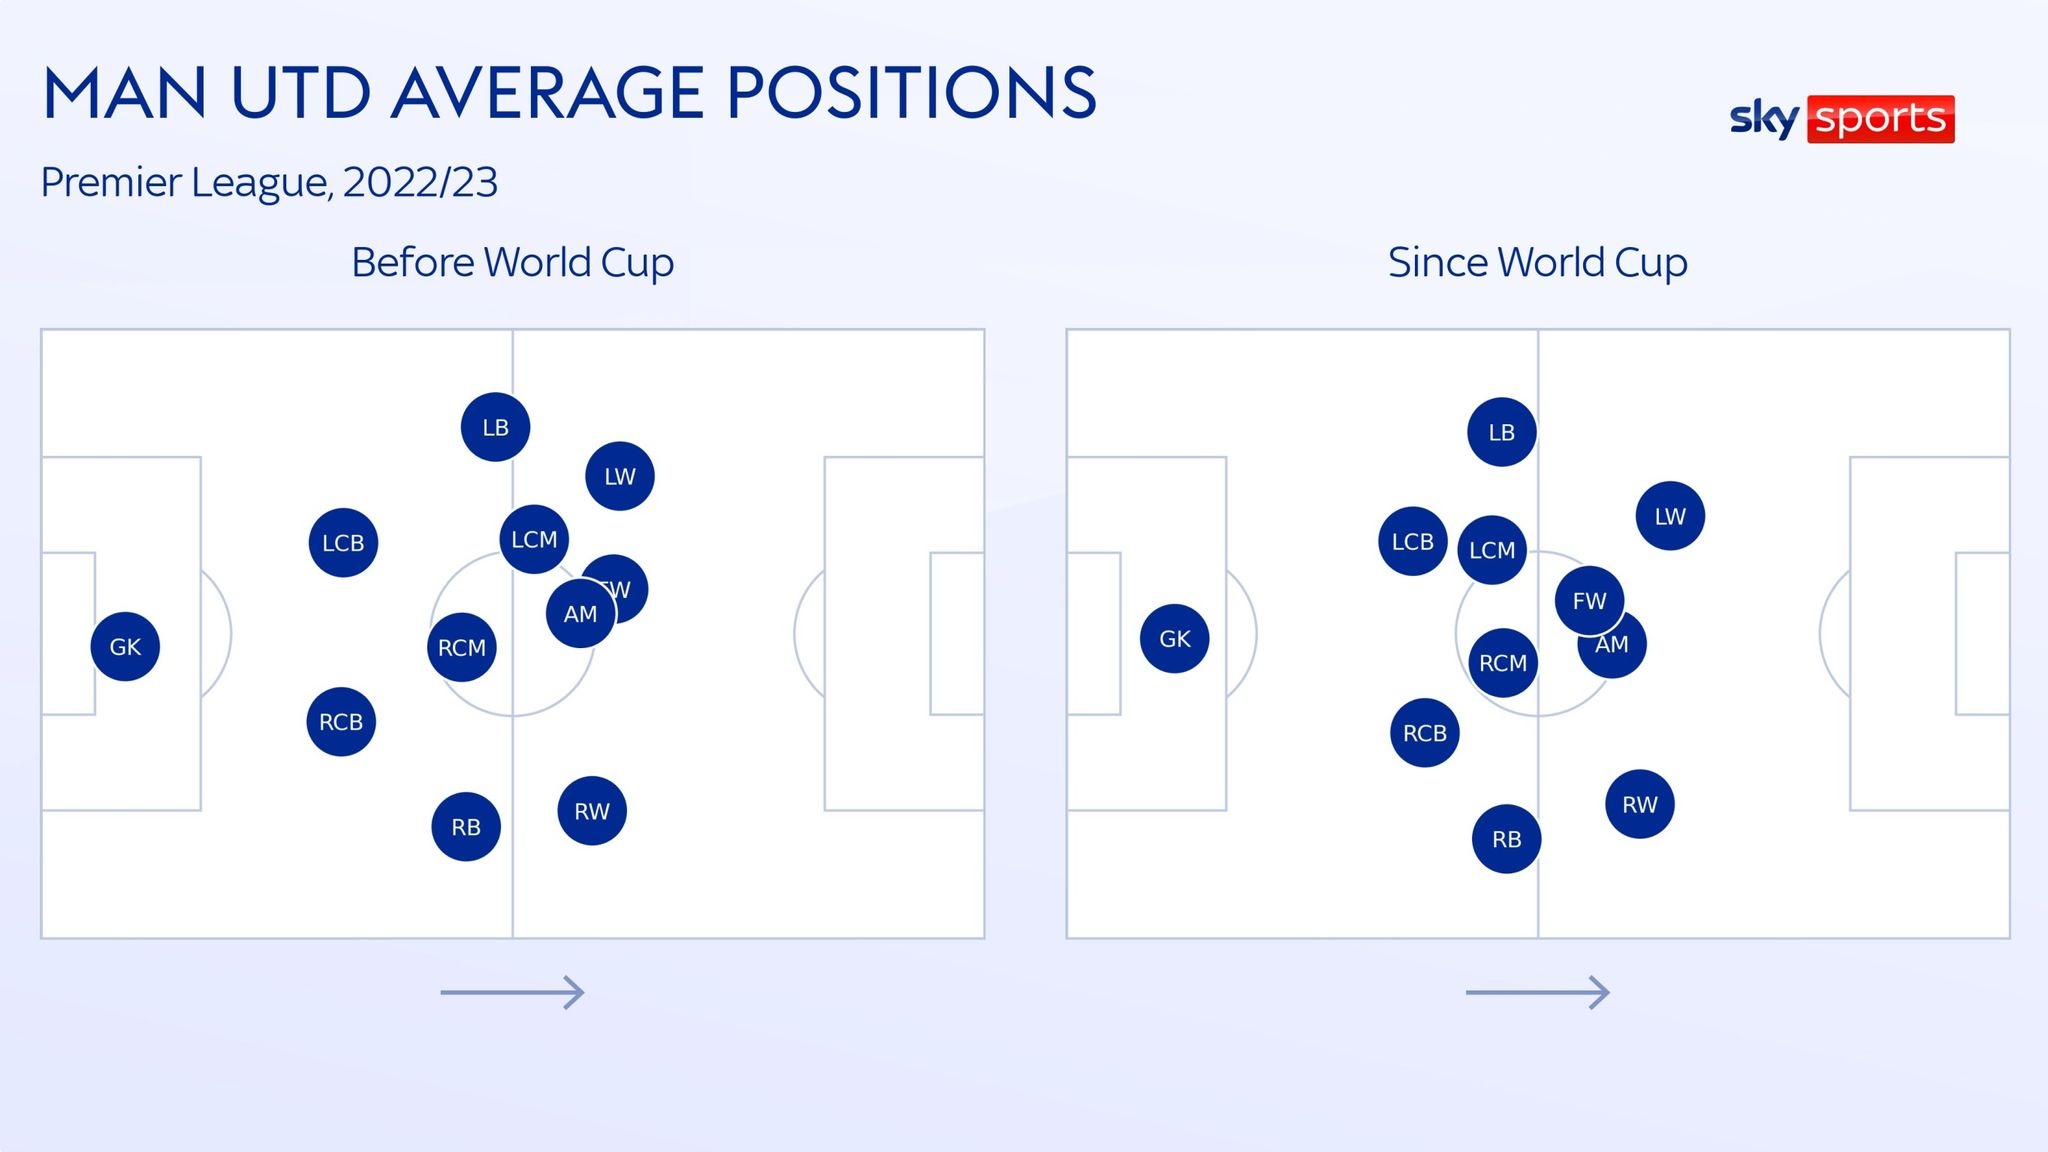Click the RCM circle on the left pitch
The height and width of the screenshot is (1152, 2048).
[x=461, y=648]
